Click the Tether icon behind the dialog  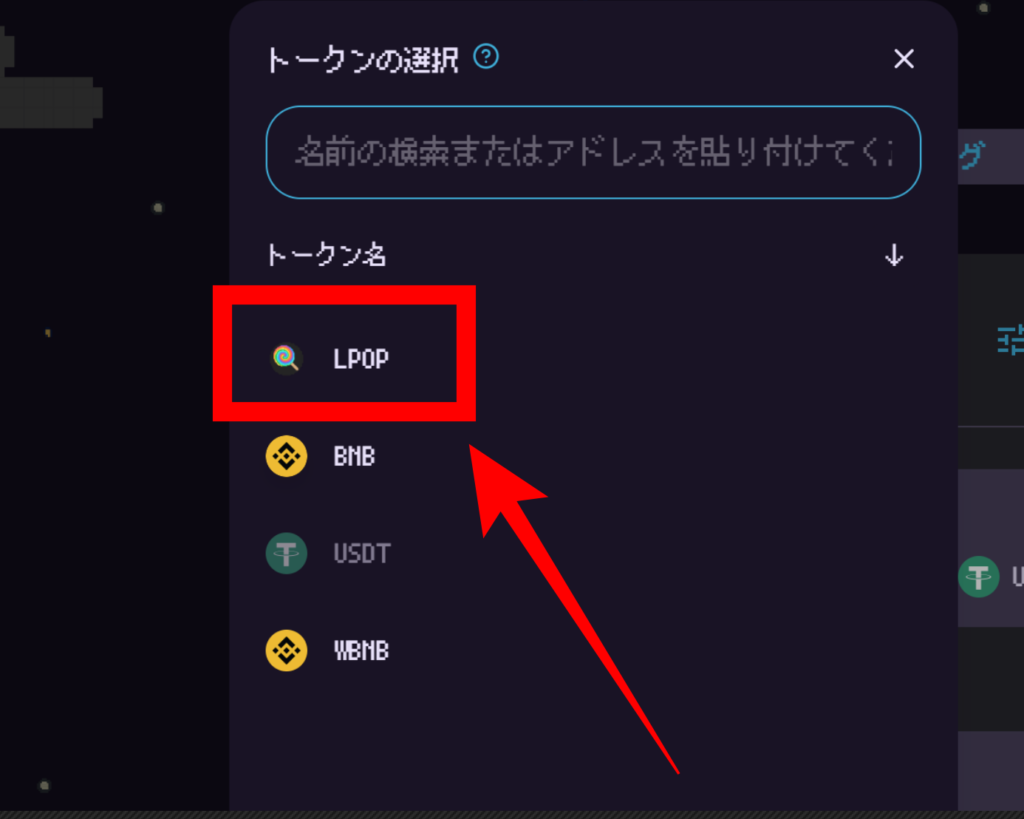[x=978, y=577]
